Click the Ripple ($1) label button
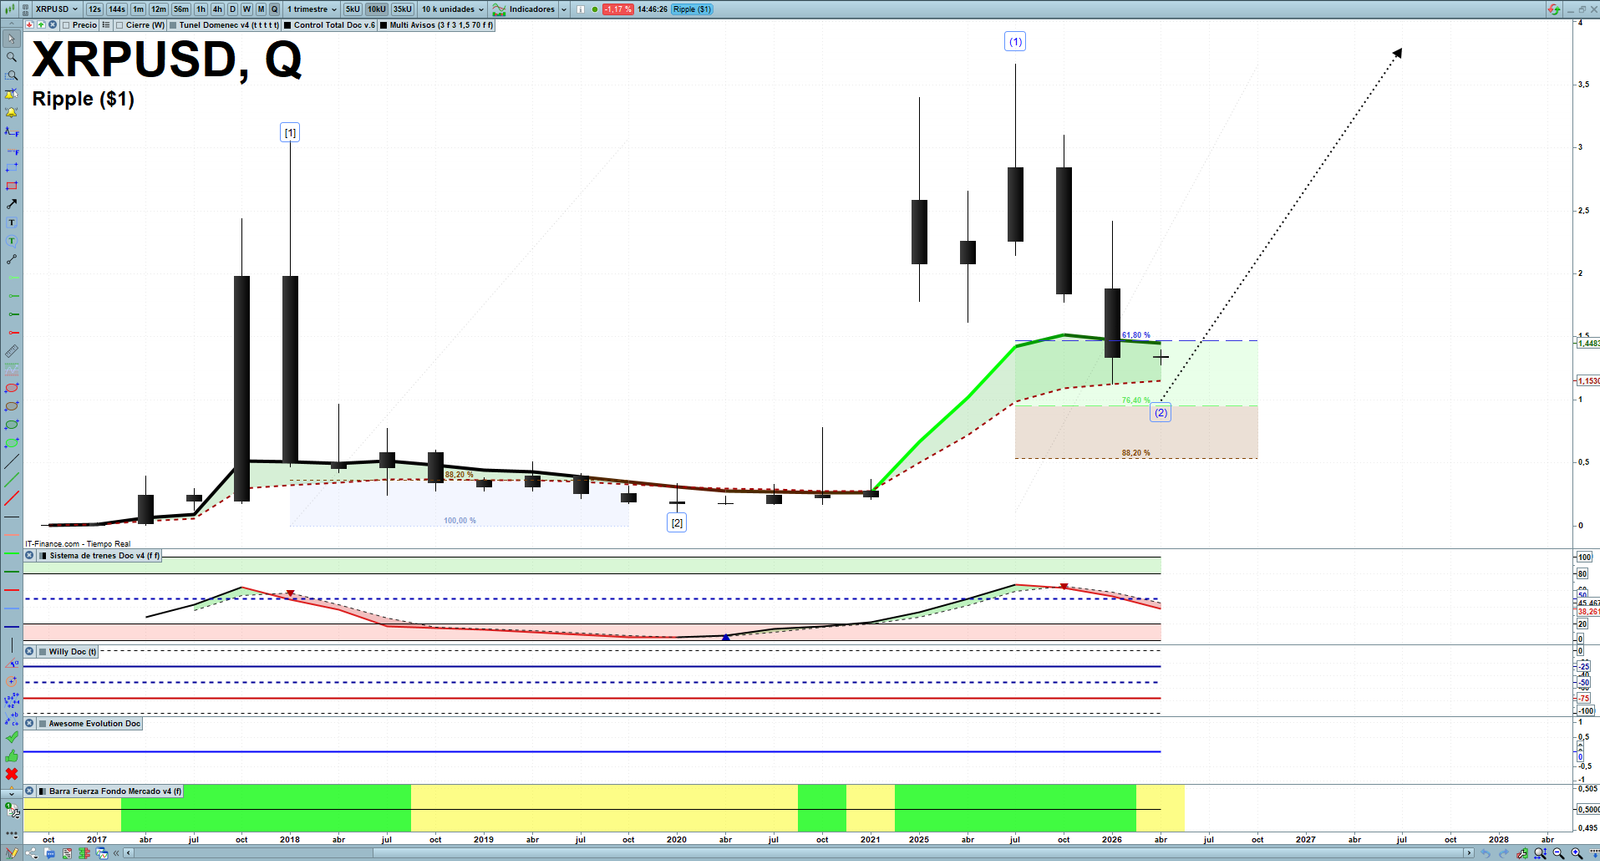This screenshot has height=861, width=1600. point(692,9)
